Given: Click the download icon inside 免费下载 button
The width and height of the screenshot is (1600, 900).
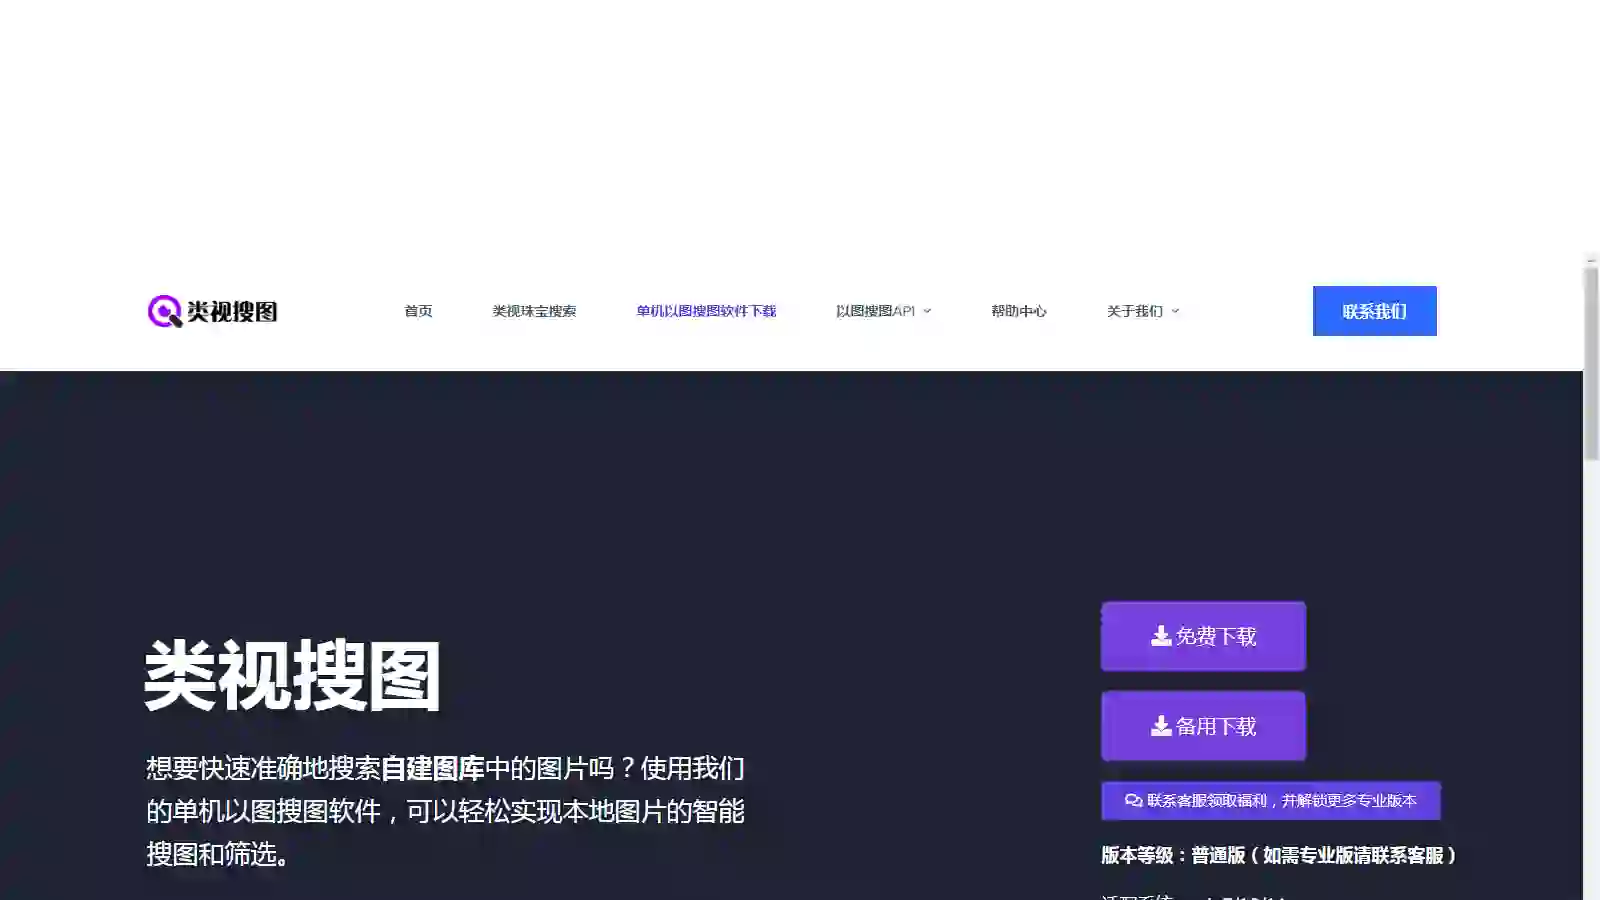Looking at the screenshot, I should point(1160,634).
